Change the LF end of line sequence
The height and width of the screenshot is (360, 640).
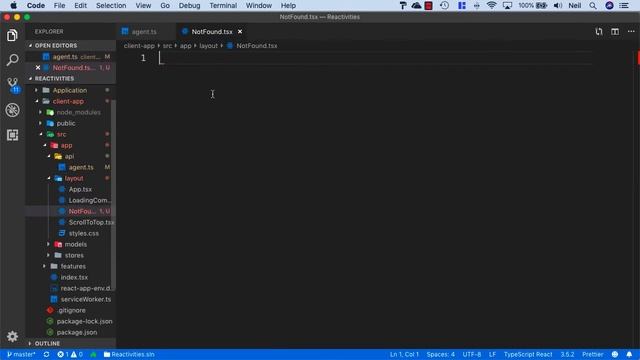coord(492,354)
